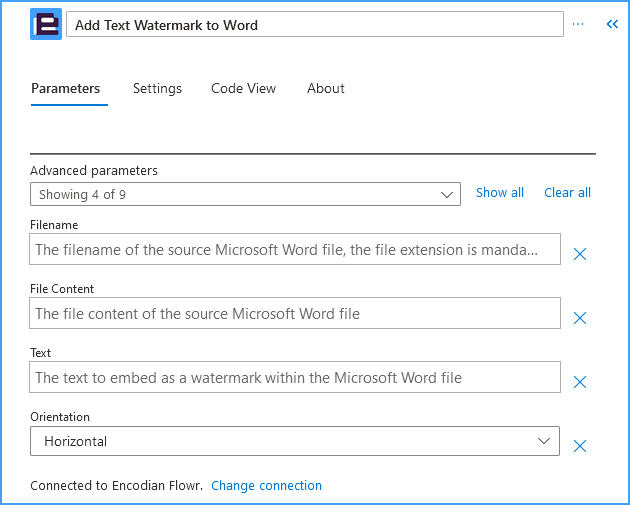The width and height of the screenshot is (630, 505).
Task: Remove the File Content parameter with its X
Action: [x=580, y=318]
